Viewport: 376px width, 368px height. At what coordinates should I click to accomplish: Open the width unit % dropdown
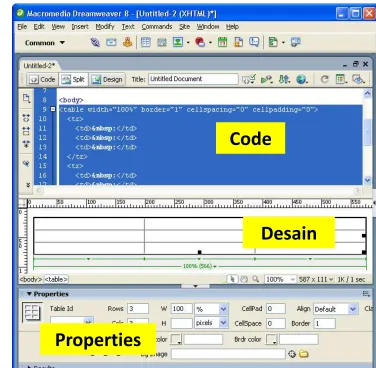tap(224, 309)
